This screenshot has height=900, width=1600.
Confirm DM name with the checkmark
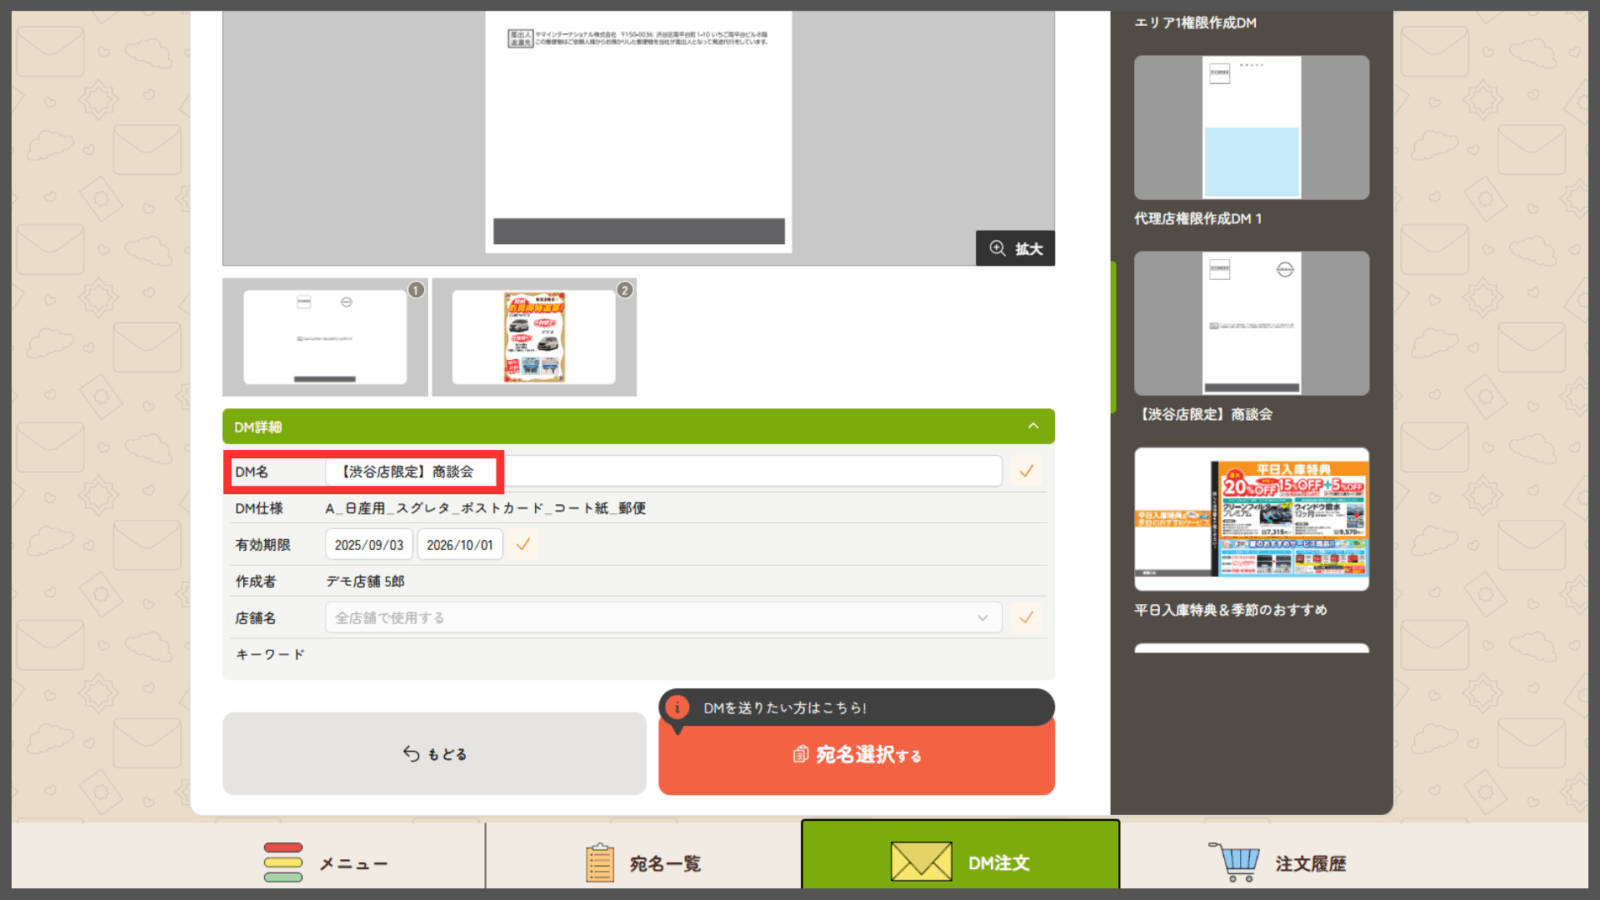pyautogui.click(x=1026, y=471)
